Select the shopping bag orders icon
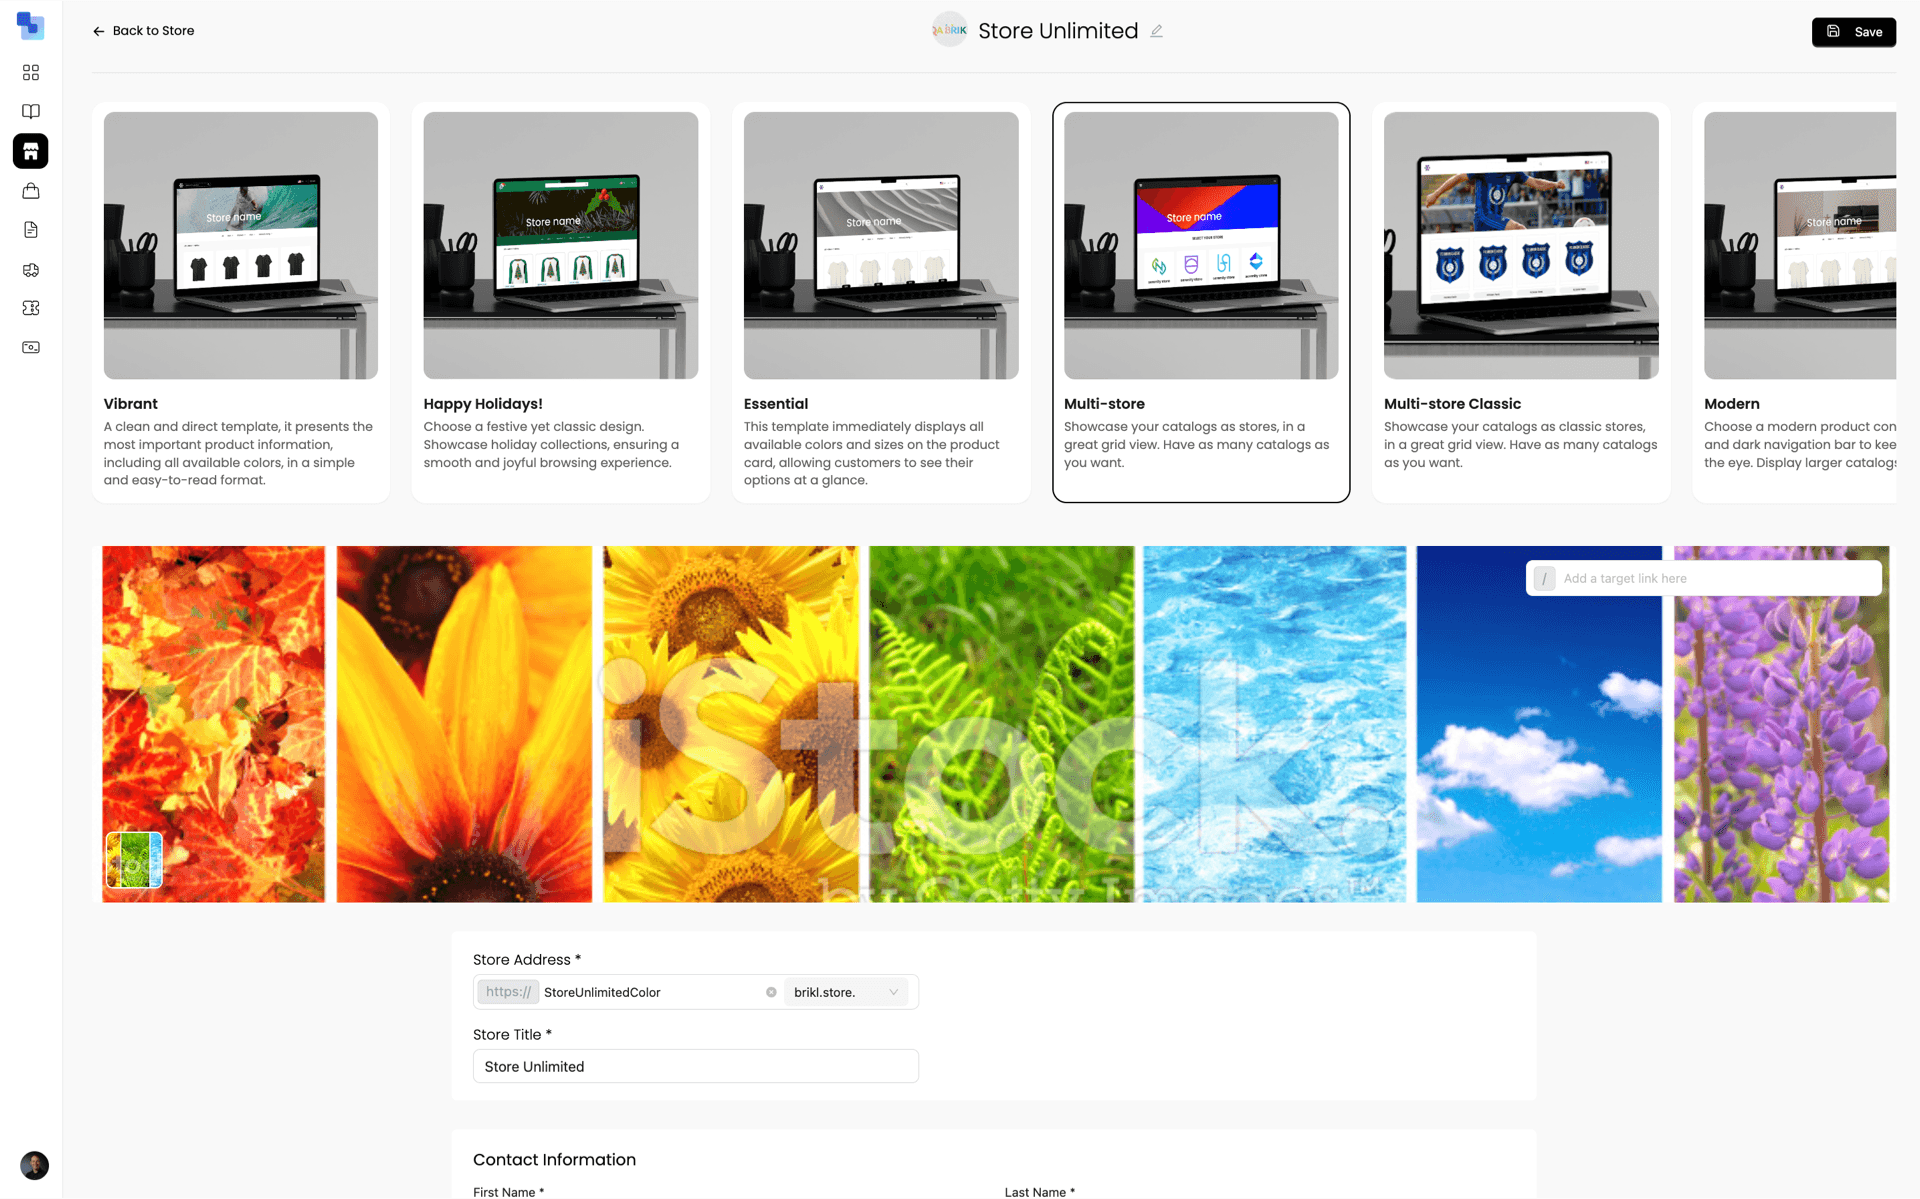 pos(30,190)
